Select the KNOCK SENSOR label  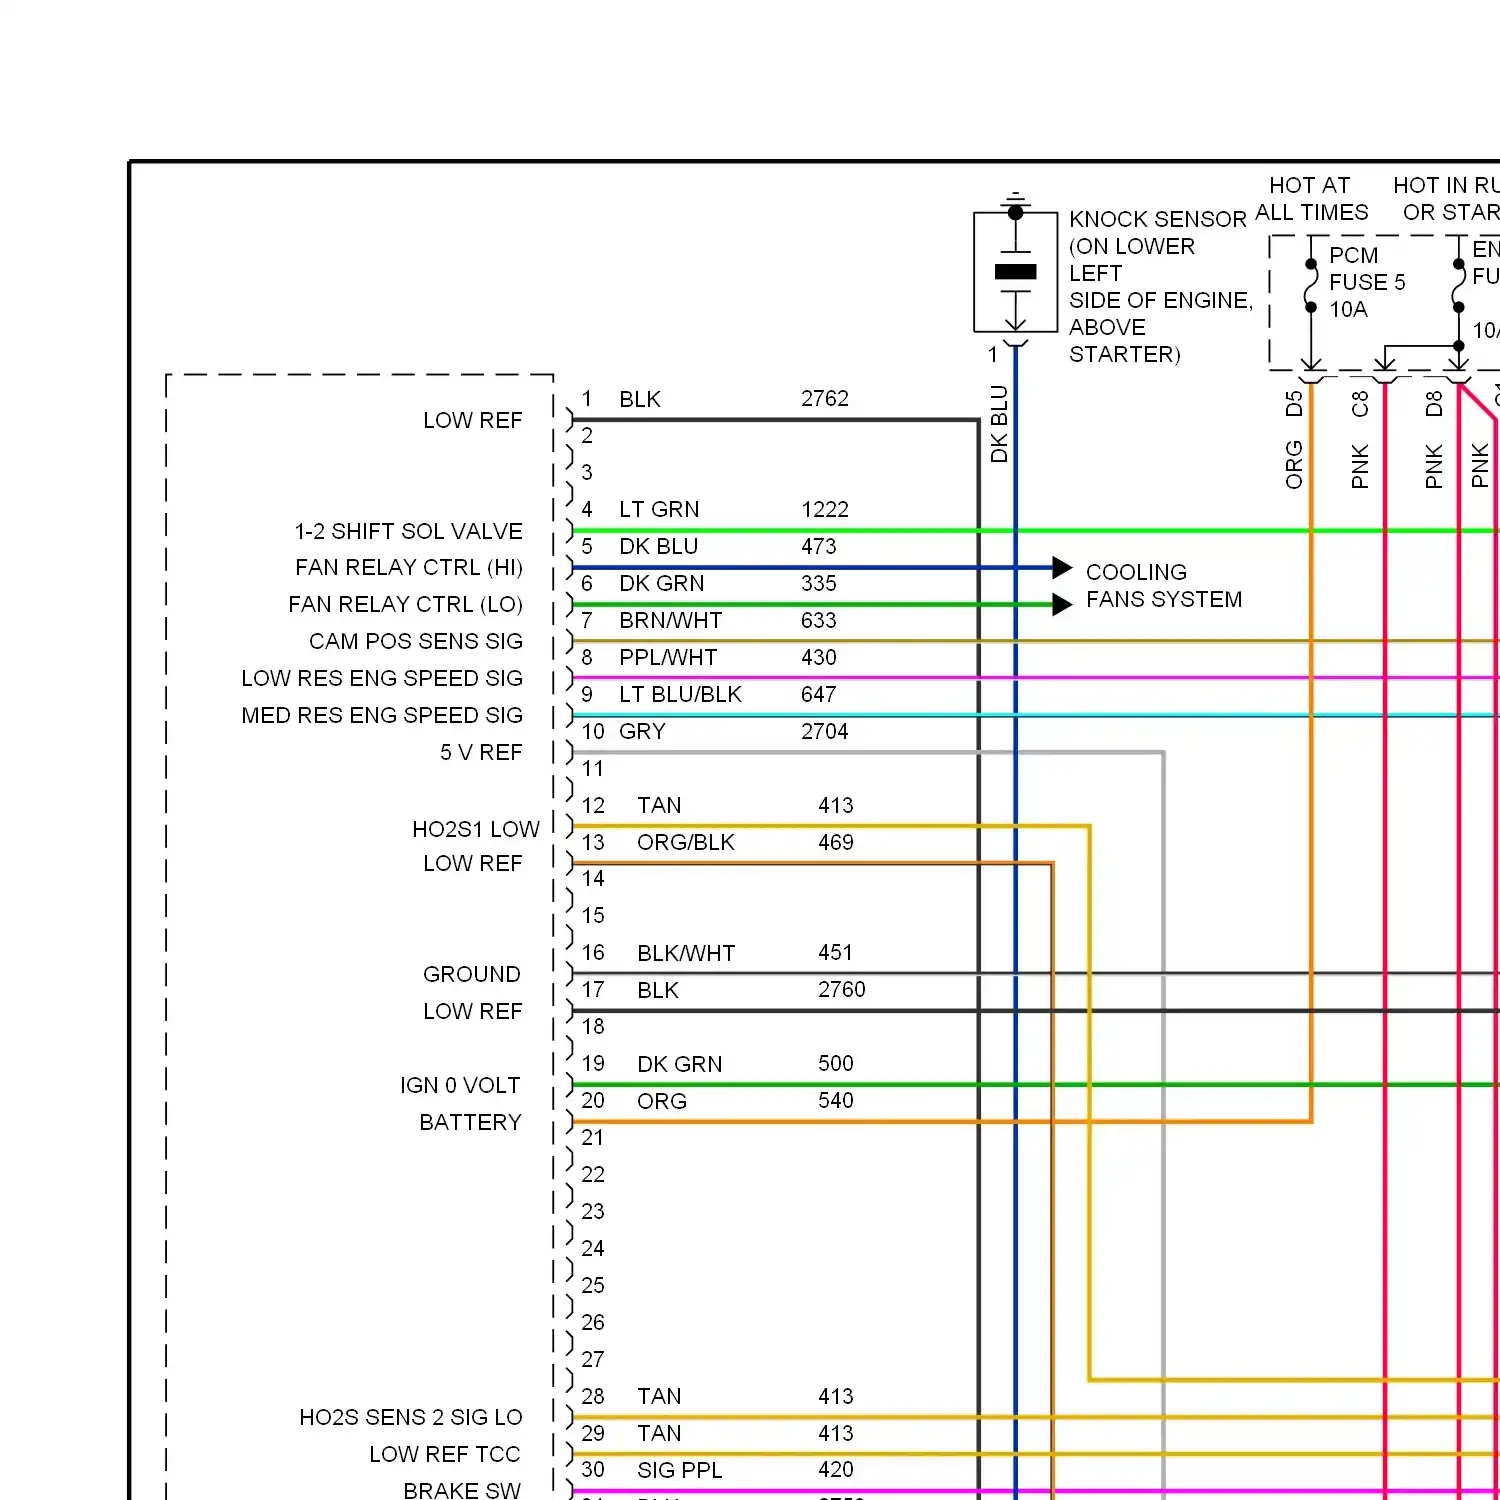pyautogui.click(x=1157, y=219)
